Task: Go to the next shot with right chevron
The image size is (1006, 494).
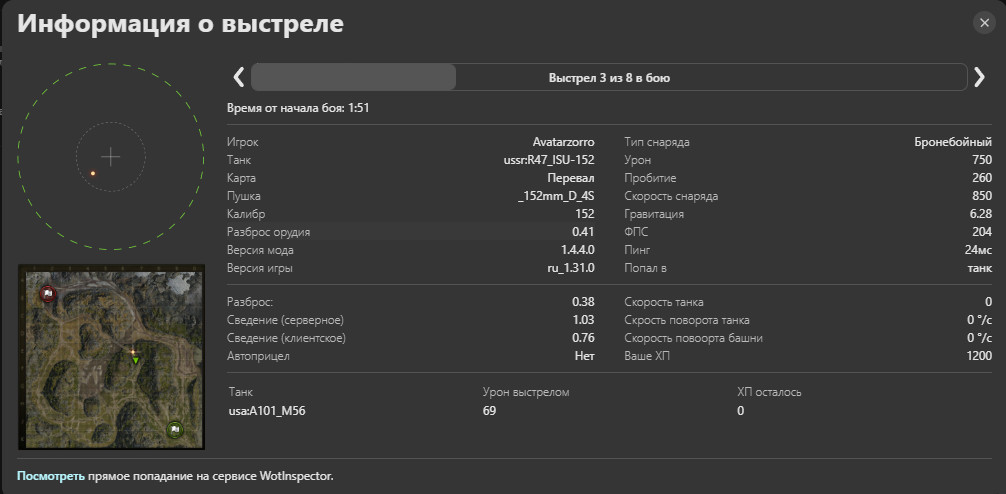Action: pyautogui.click(x=979, y=77)
